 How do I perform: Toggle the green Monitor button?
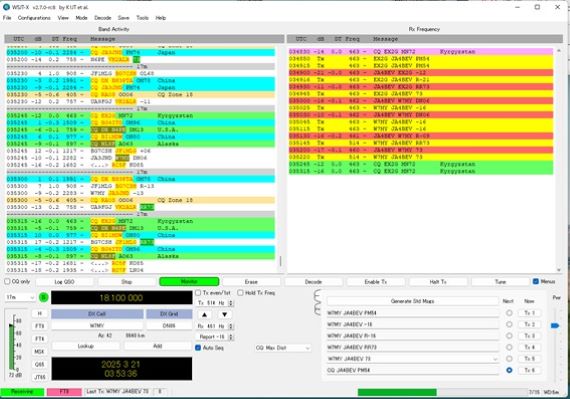(x=189, y=282)
